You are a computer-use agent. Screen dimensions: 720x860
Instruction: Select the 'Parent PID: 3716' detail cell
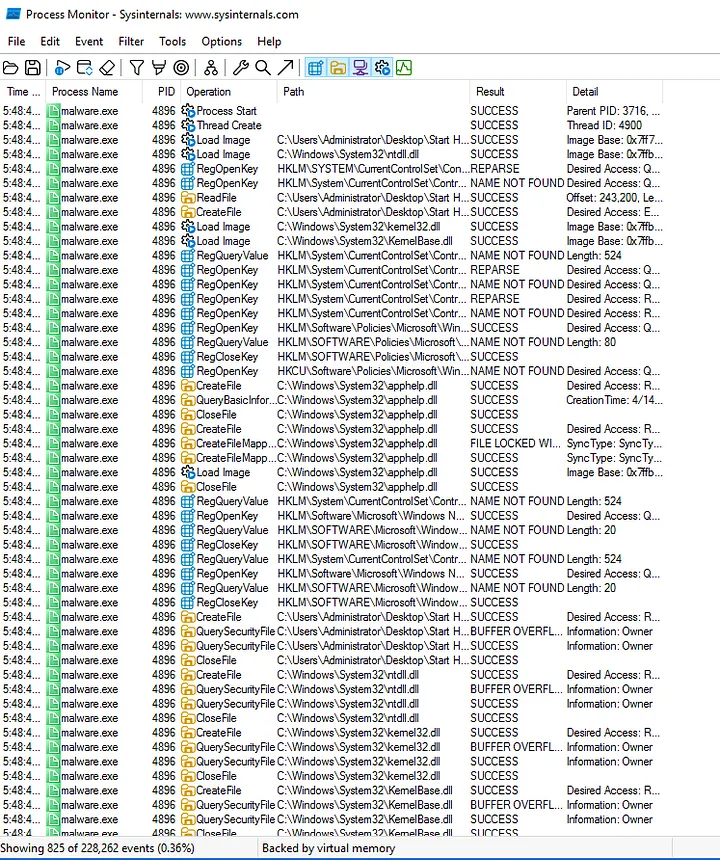point(613,111)
